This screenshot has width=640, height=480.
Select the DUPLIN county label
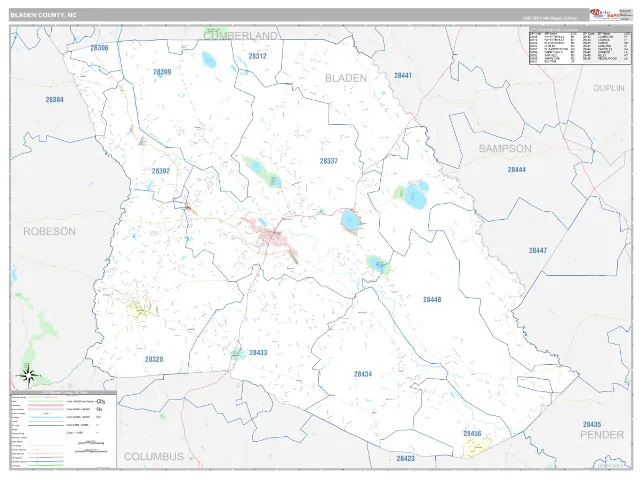(609, 88)
